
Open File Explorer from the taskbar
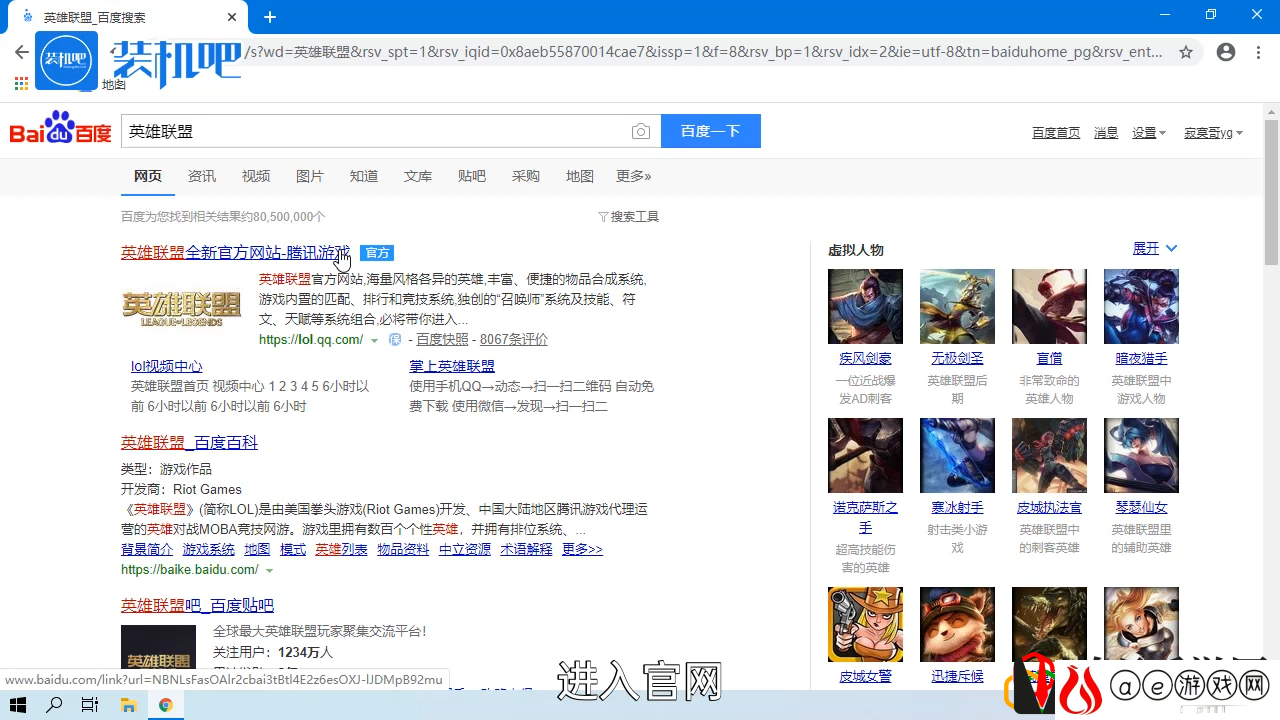(x=128, y=705)
